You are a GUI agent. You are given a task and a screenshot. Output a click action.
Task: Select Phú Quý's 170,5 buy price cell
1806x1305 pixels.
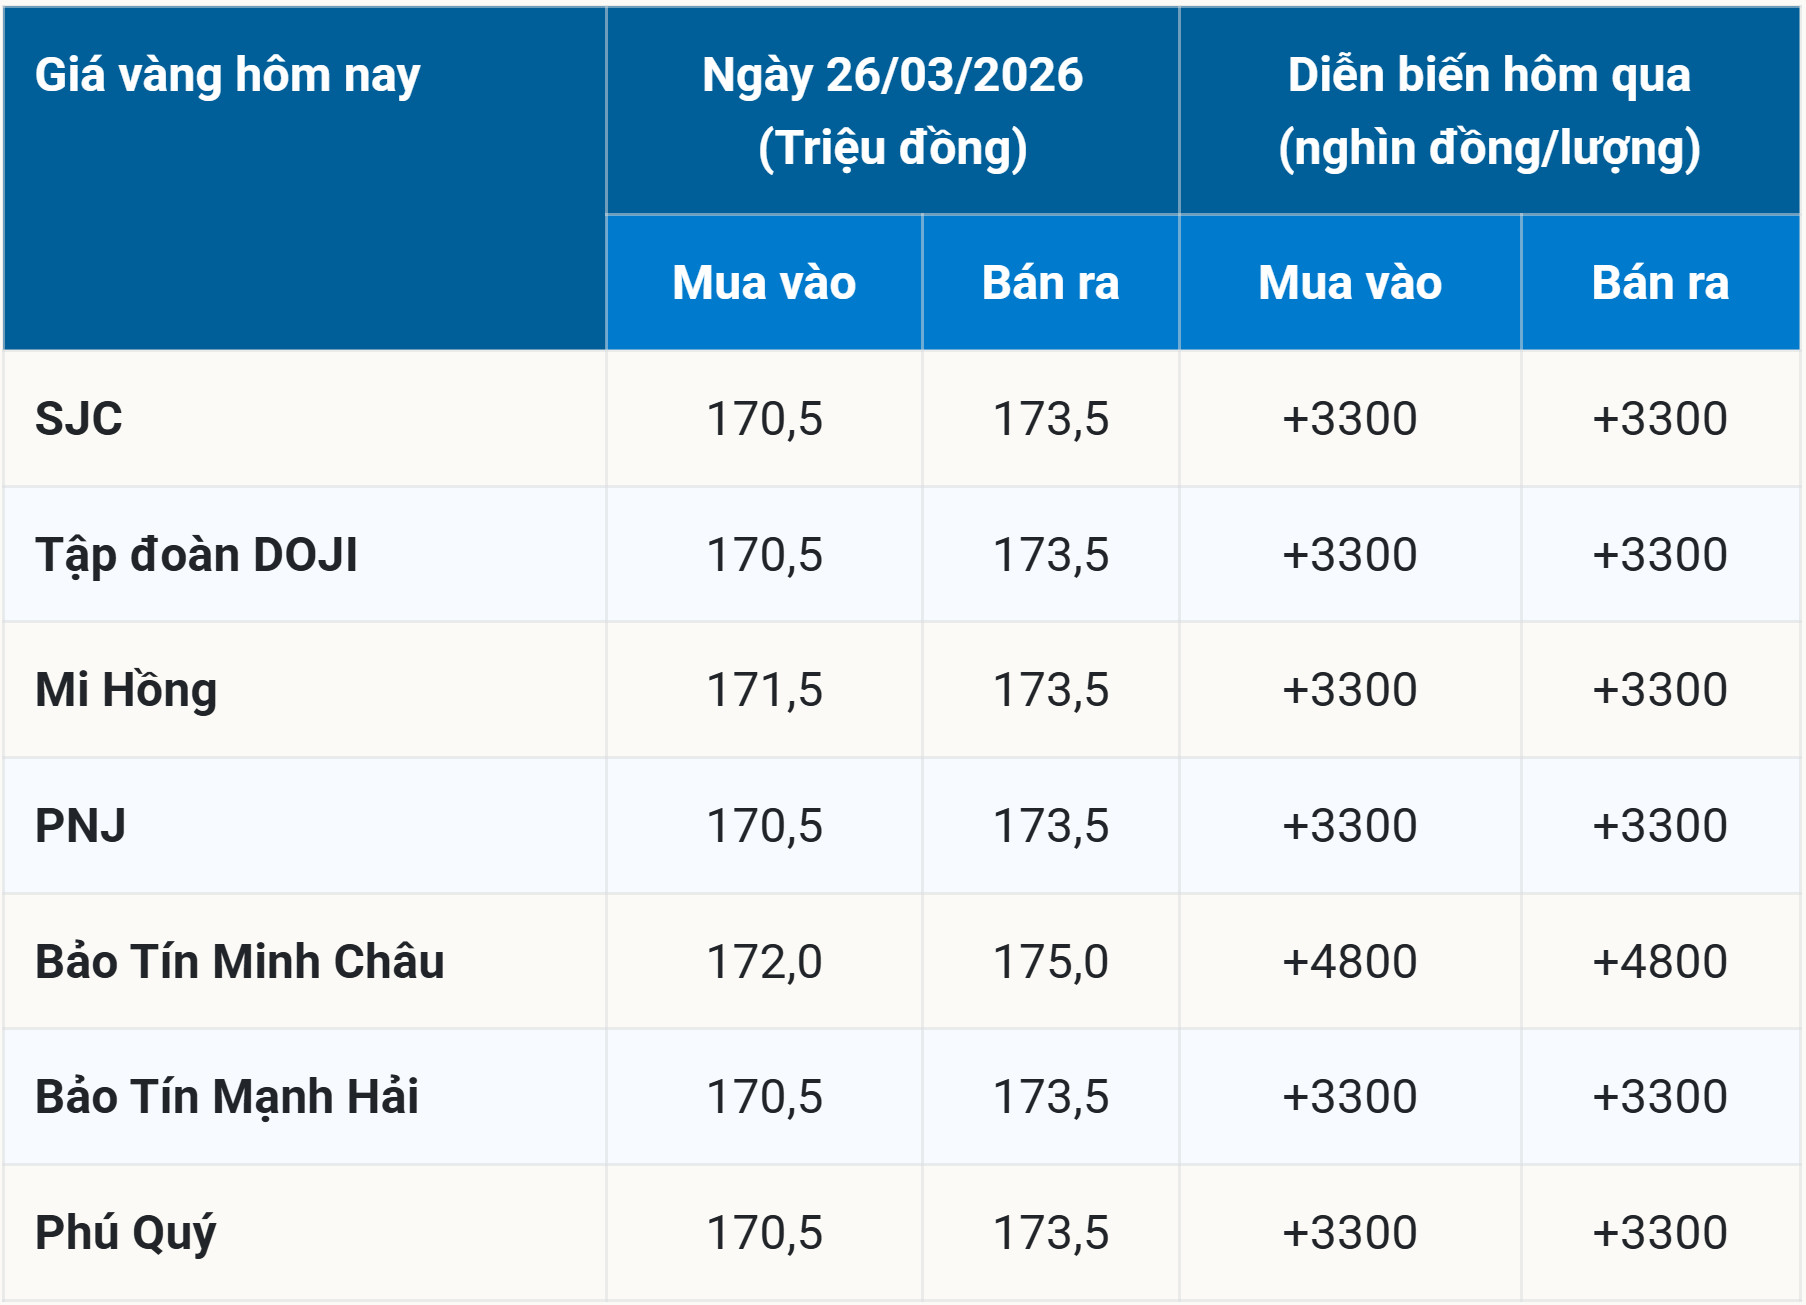[x=764, y=1233]
